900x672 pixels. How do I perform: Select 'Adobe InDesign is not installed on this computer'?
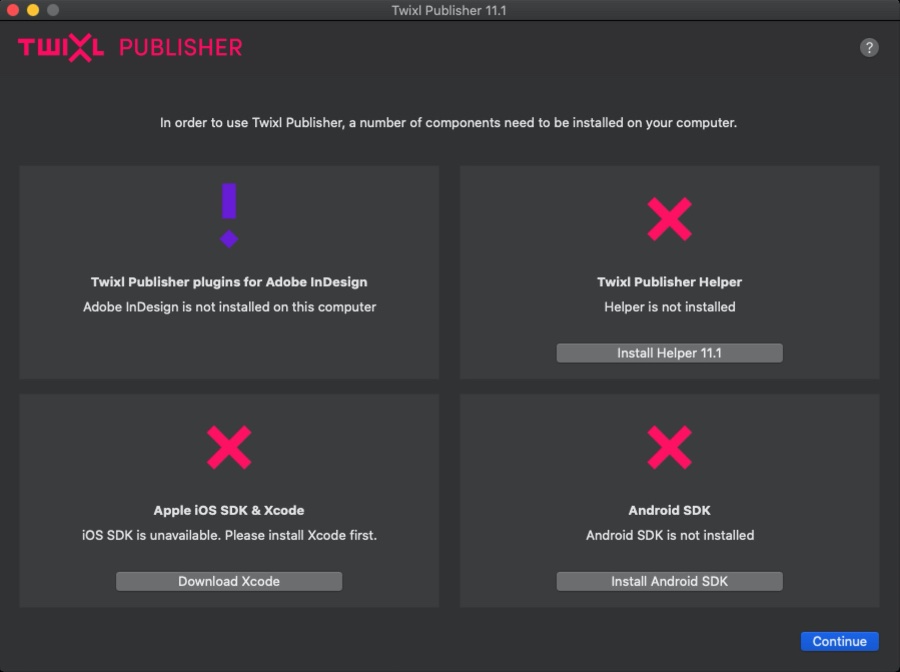230,307
